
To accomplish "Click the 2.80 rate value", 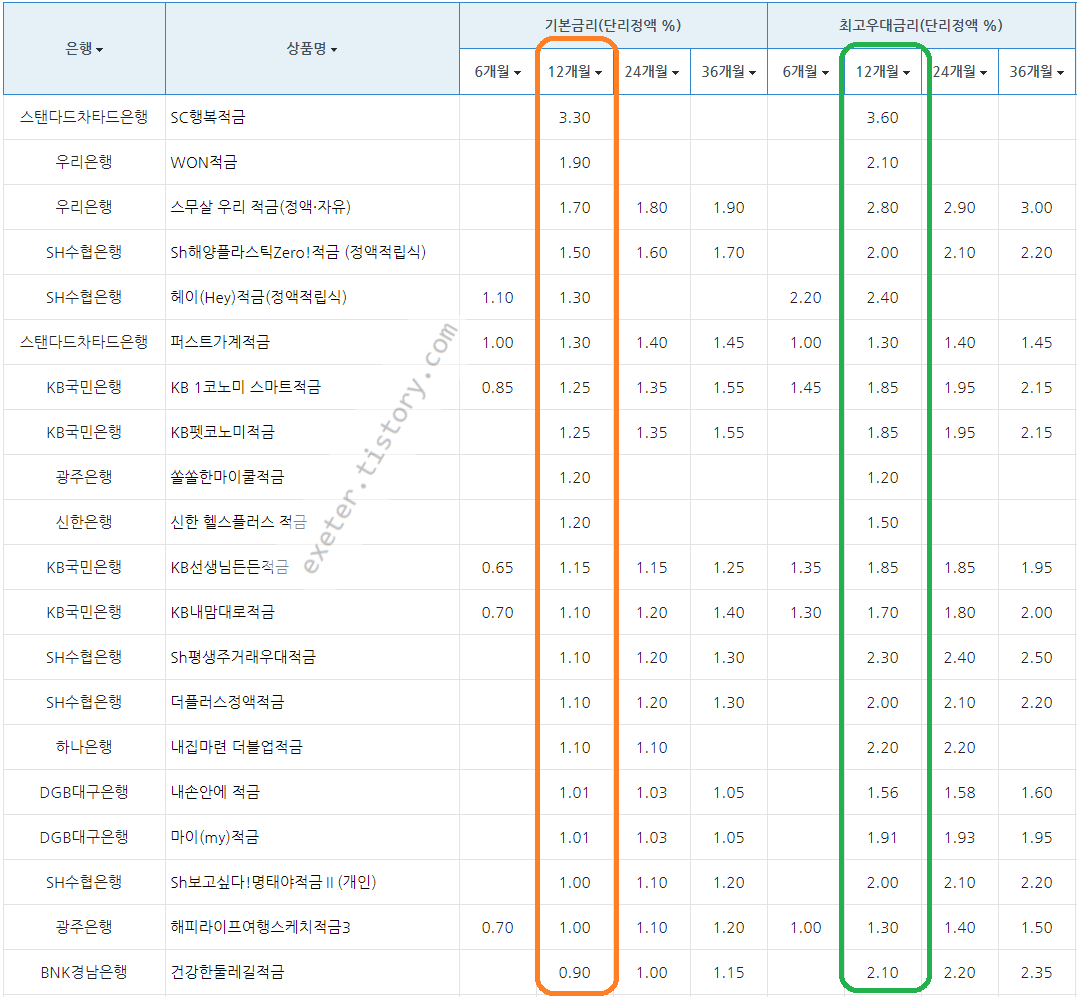I will [883, 208].
